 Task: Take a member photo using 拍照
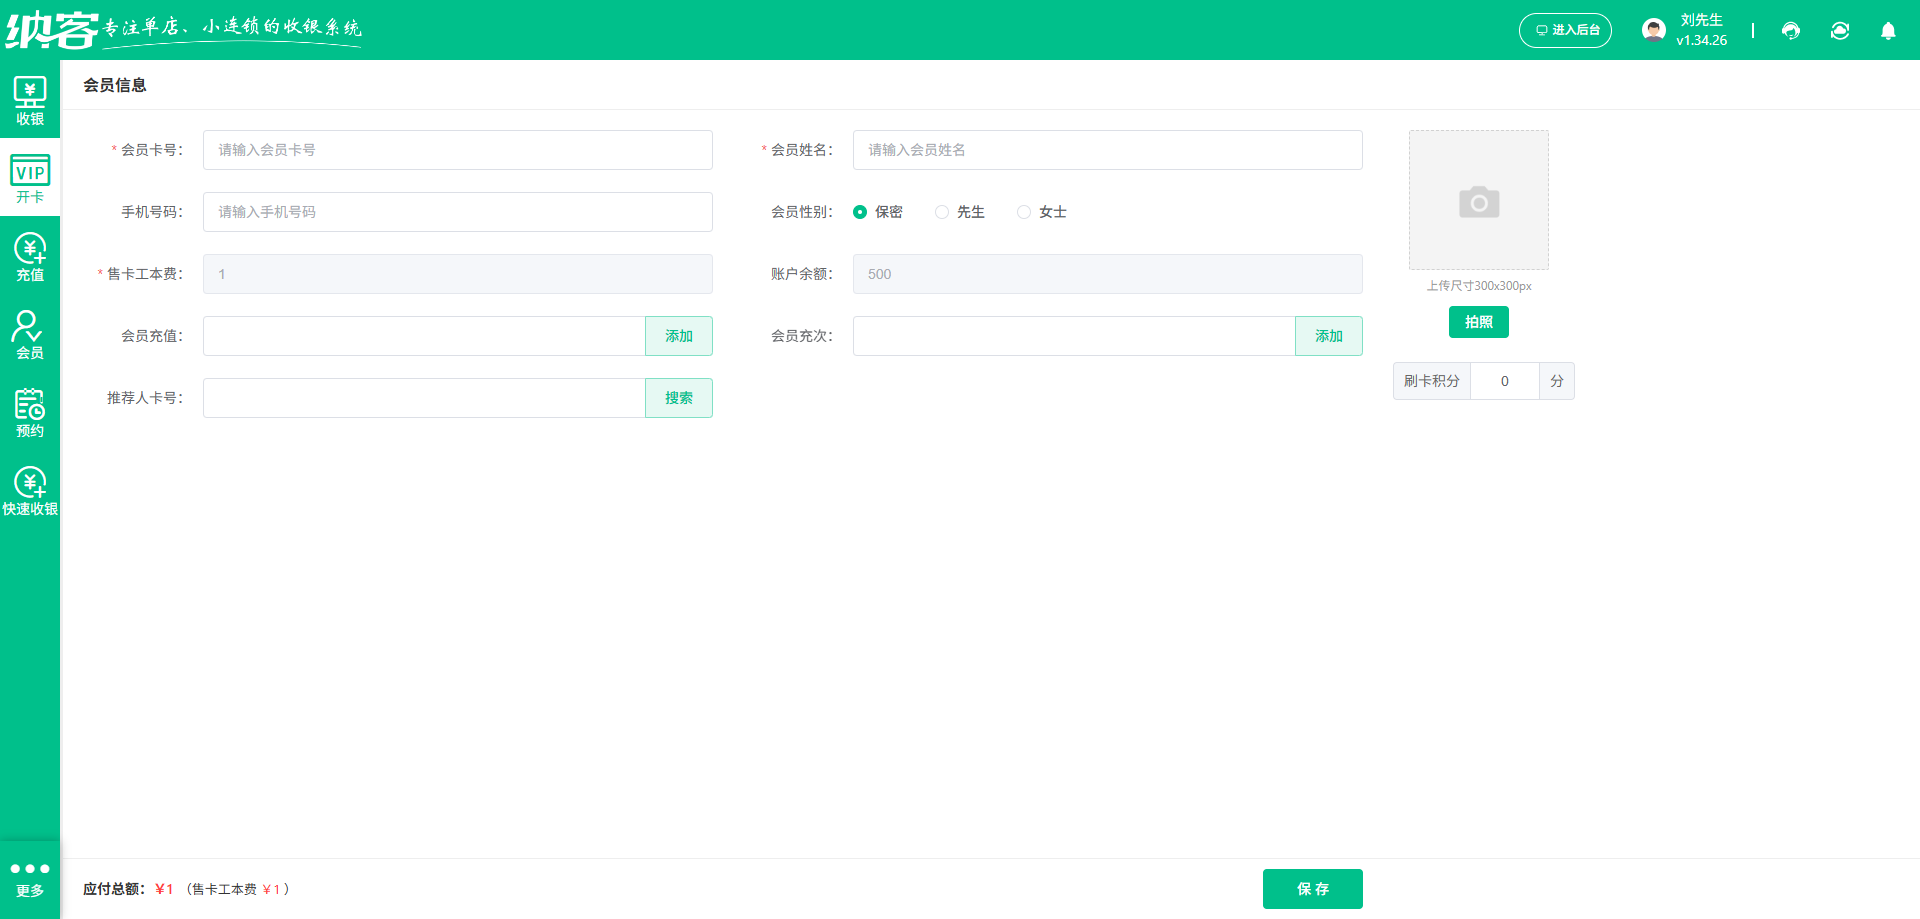click(1478, 321)
